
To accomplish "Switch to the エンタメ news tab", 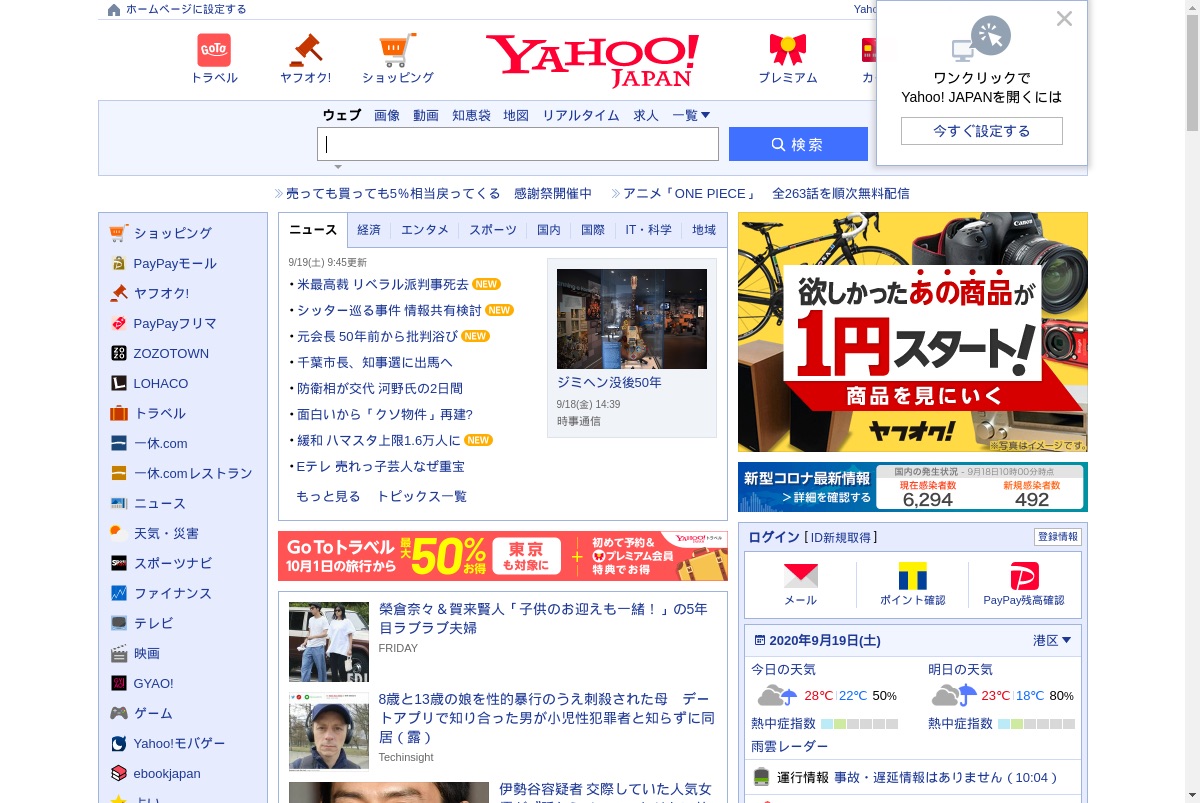I will pyautogui.click(x=425, y=230).
